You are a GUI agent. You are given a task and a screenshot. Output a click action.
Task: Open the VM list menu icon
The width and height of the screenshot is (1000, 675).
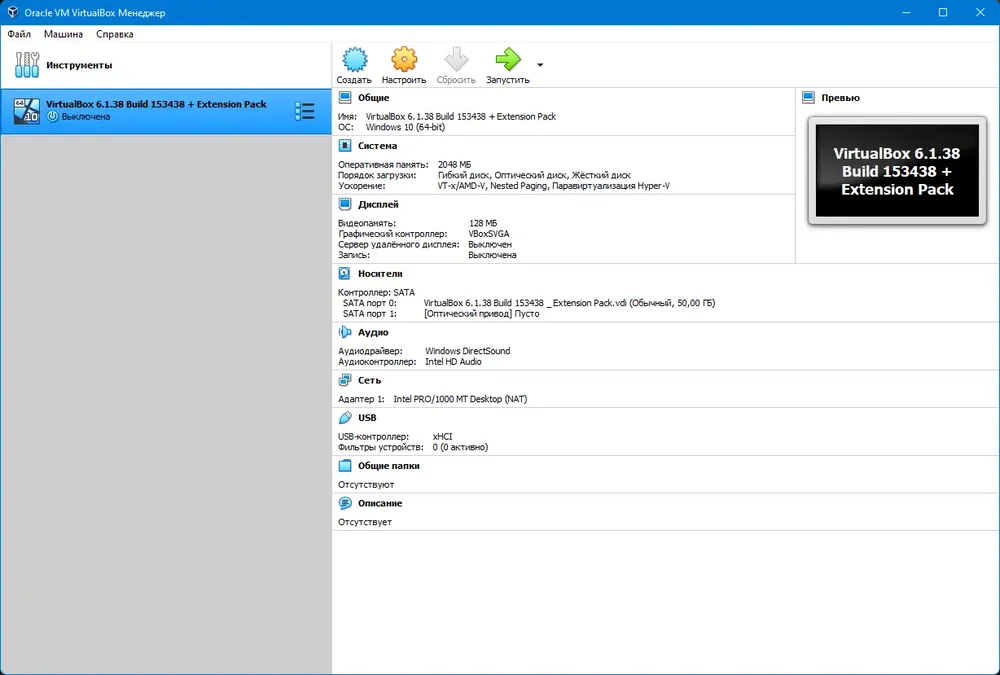tap(305, 111)
